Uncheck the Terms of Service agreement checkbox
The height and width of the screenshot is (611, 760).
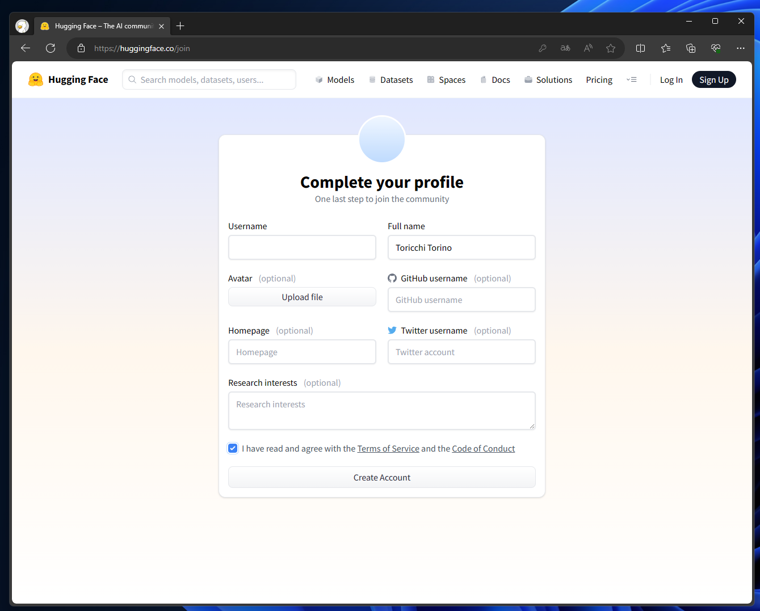(233, 448)
